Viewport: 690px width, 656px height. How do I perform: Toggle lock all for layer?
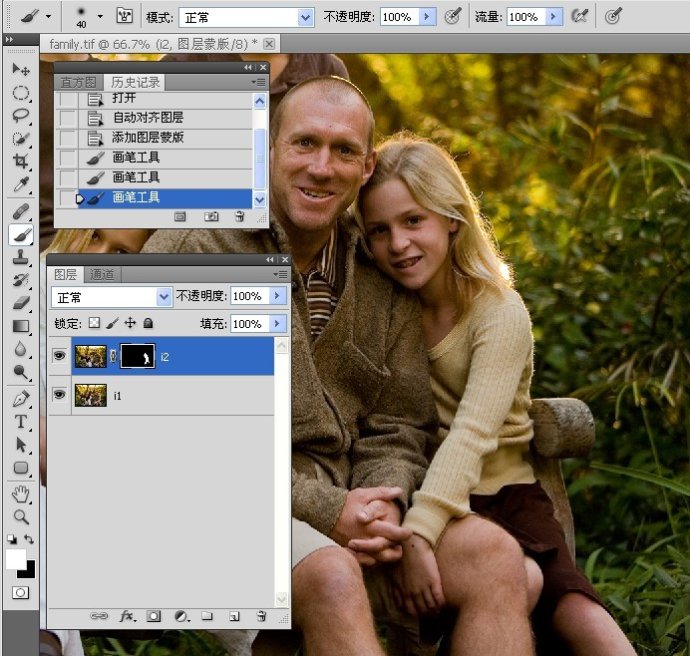[x=148, y=323]
